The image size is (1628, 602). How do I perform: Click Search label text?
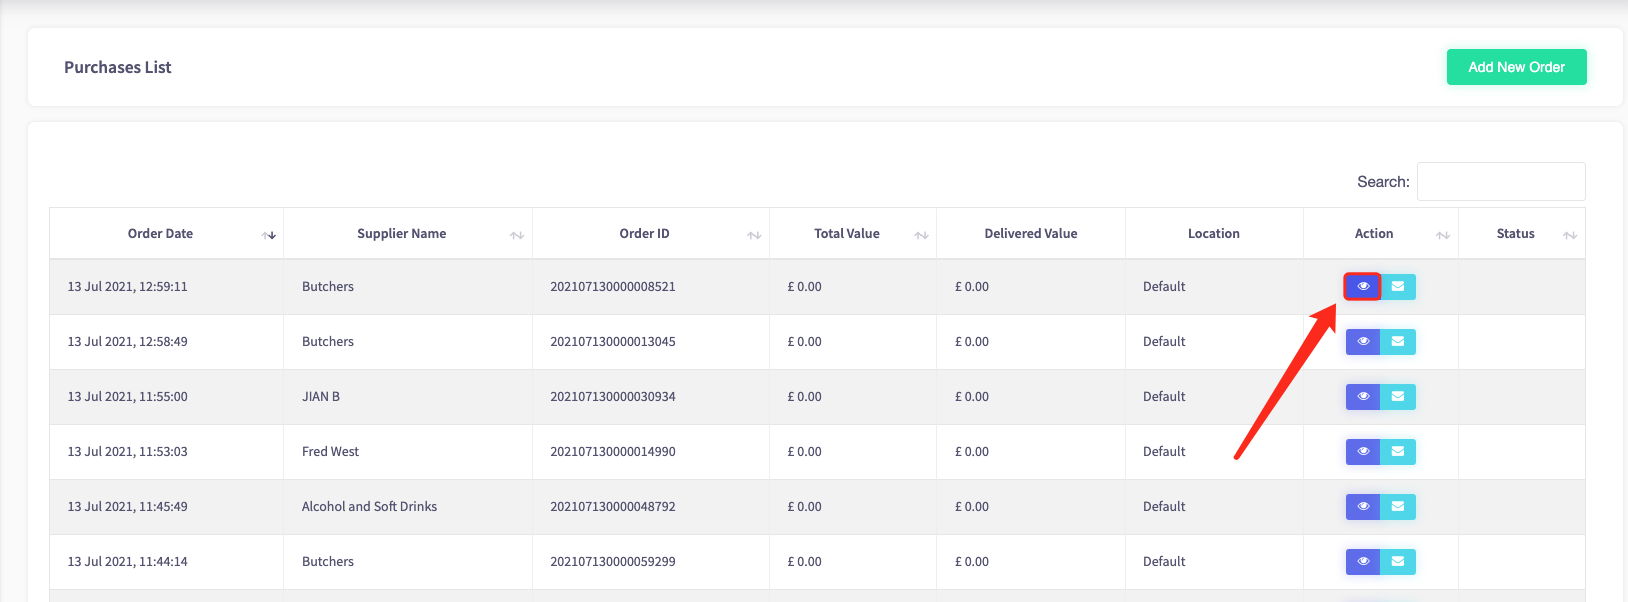pyautogui.click(x=1383, y=182)
